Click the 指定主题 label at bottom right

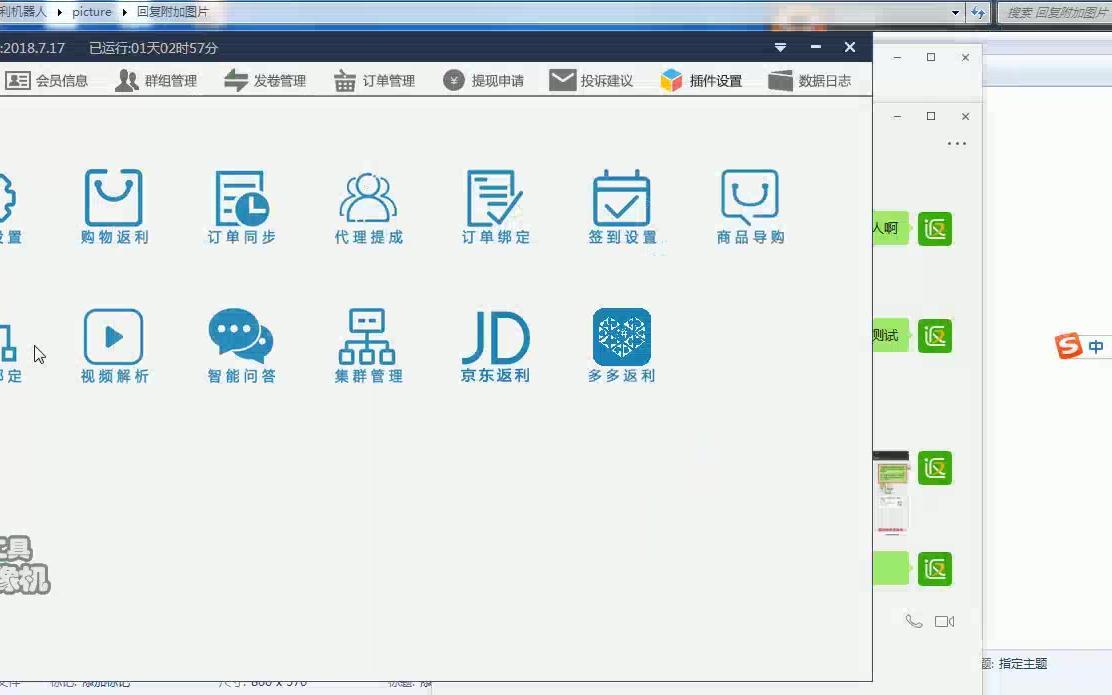[x=1022, y=664]
